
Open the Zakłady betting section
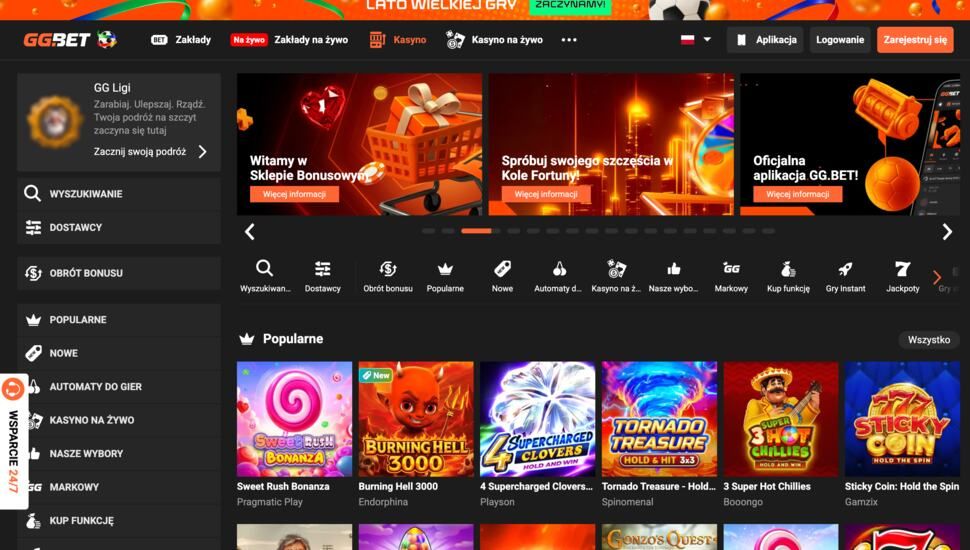point(181,40)
